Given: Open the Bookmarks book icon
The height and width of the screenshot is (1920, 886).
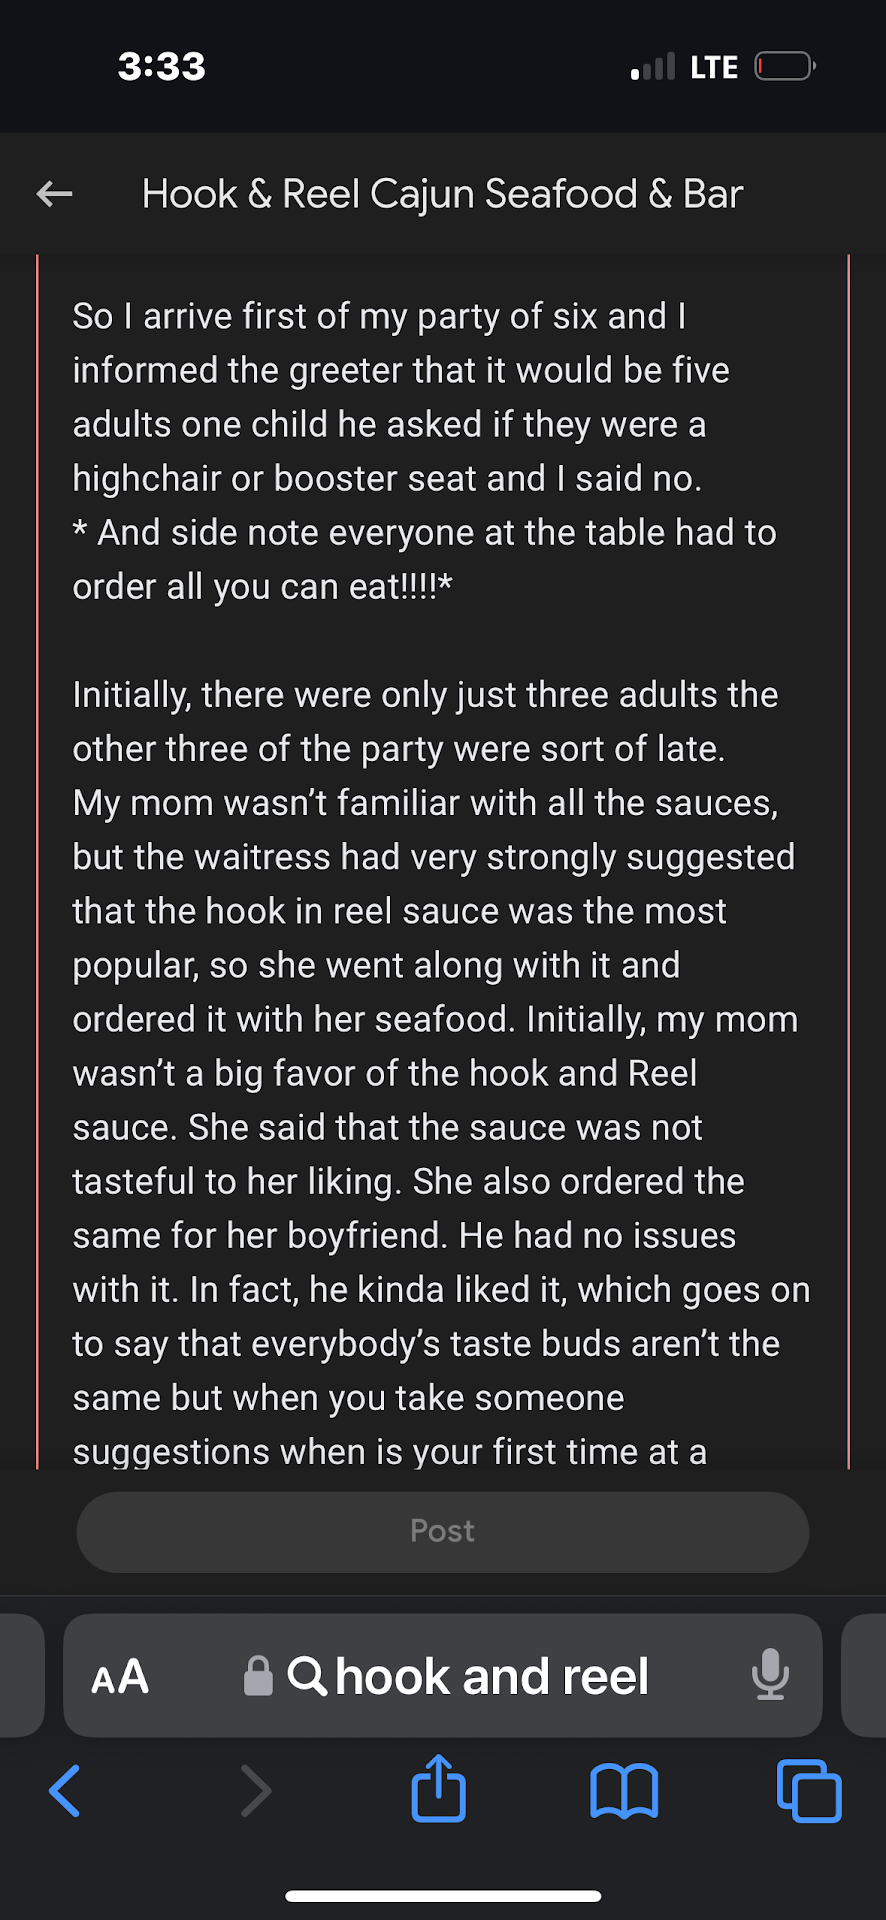Looking at the screenshot, I should (624, 1790).
